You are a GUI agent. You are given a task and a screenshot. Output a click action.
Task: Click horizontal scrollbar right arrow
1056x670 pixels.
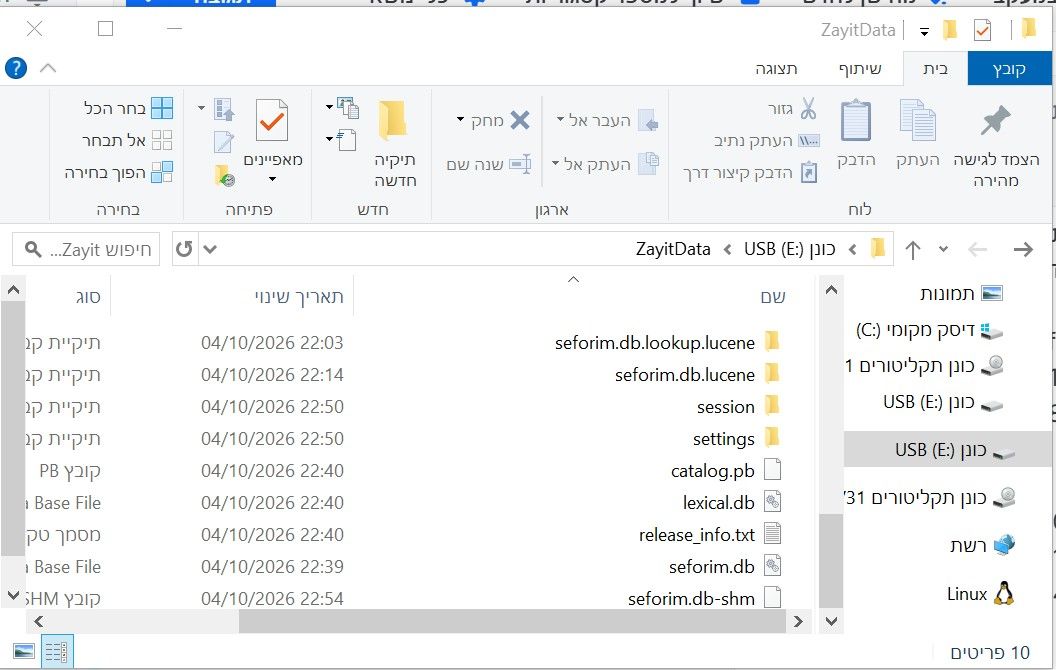[x=798, y=622]
